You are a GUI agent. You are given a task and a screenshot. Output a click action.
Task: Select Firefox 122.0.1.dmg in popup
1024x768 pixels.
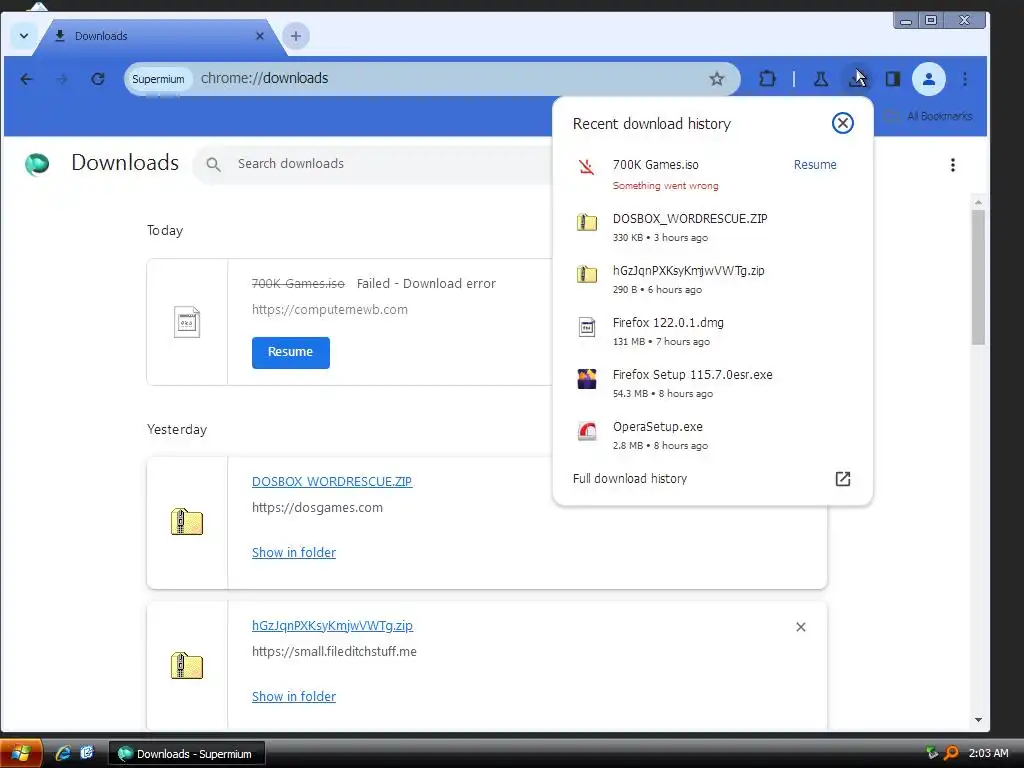tap(712, 331)
